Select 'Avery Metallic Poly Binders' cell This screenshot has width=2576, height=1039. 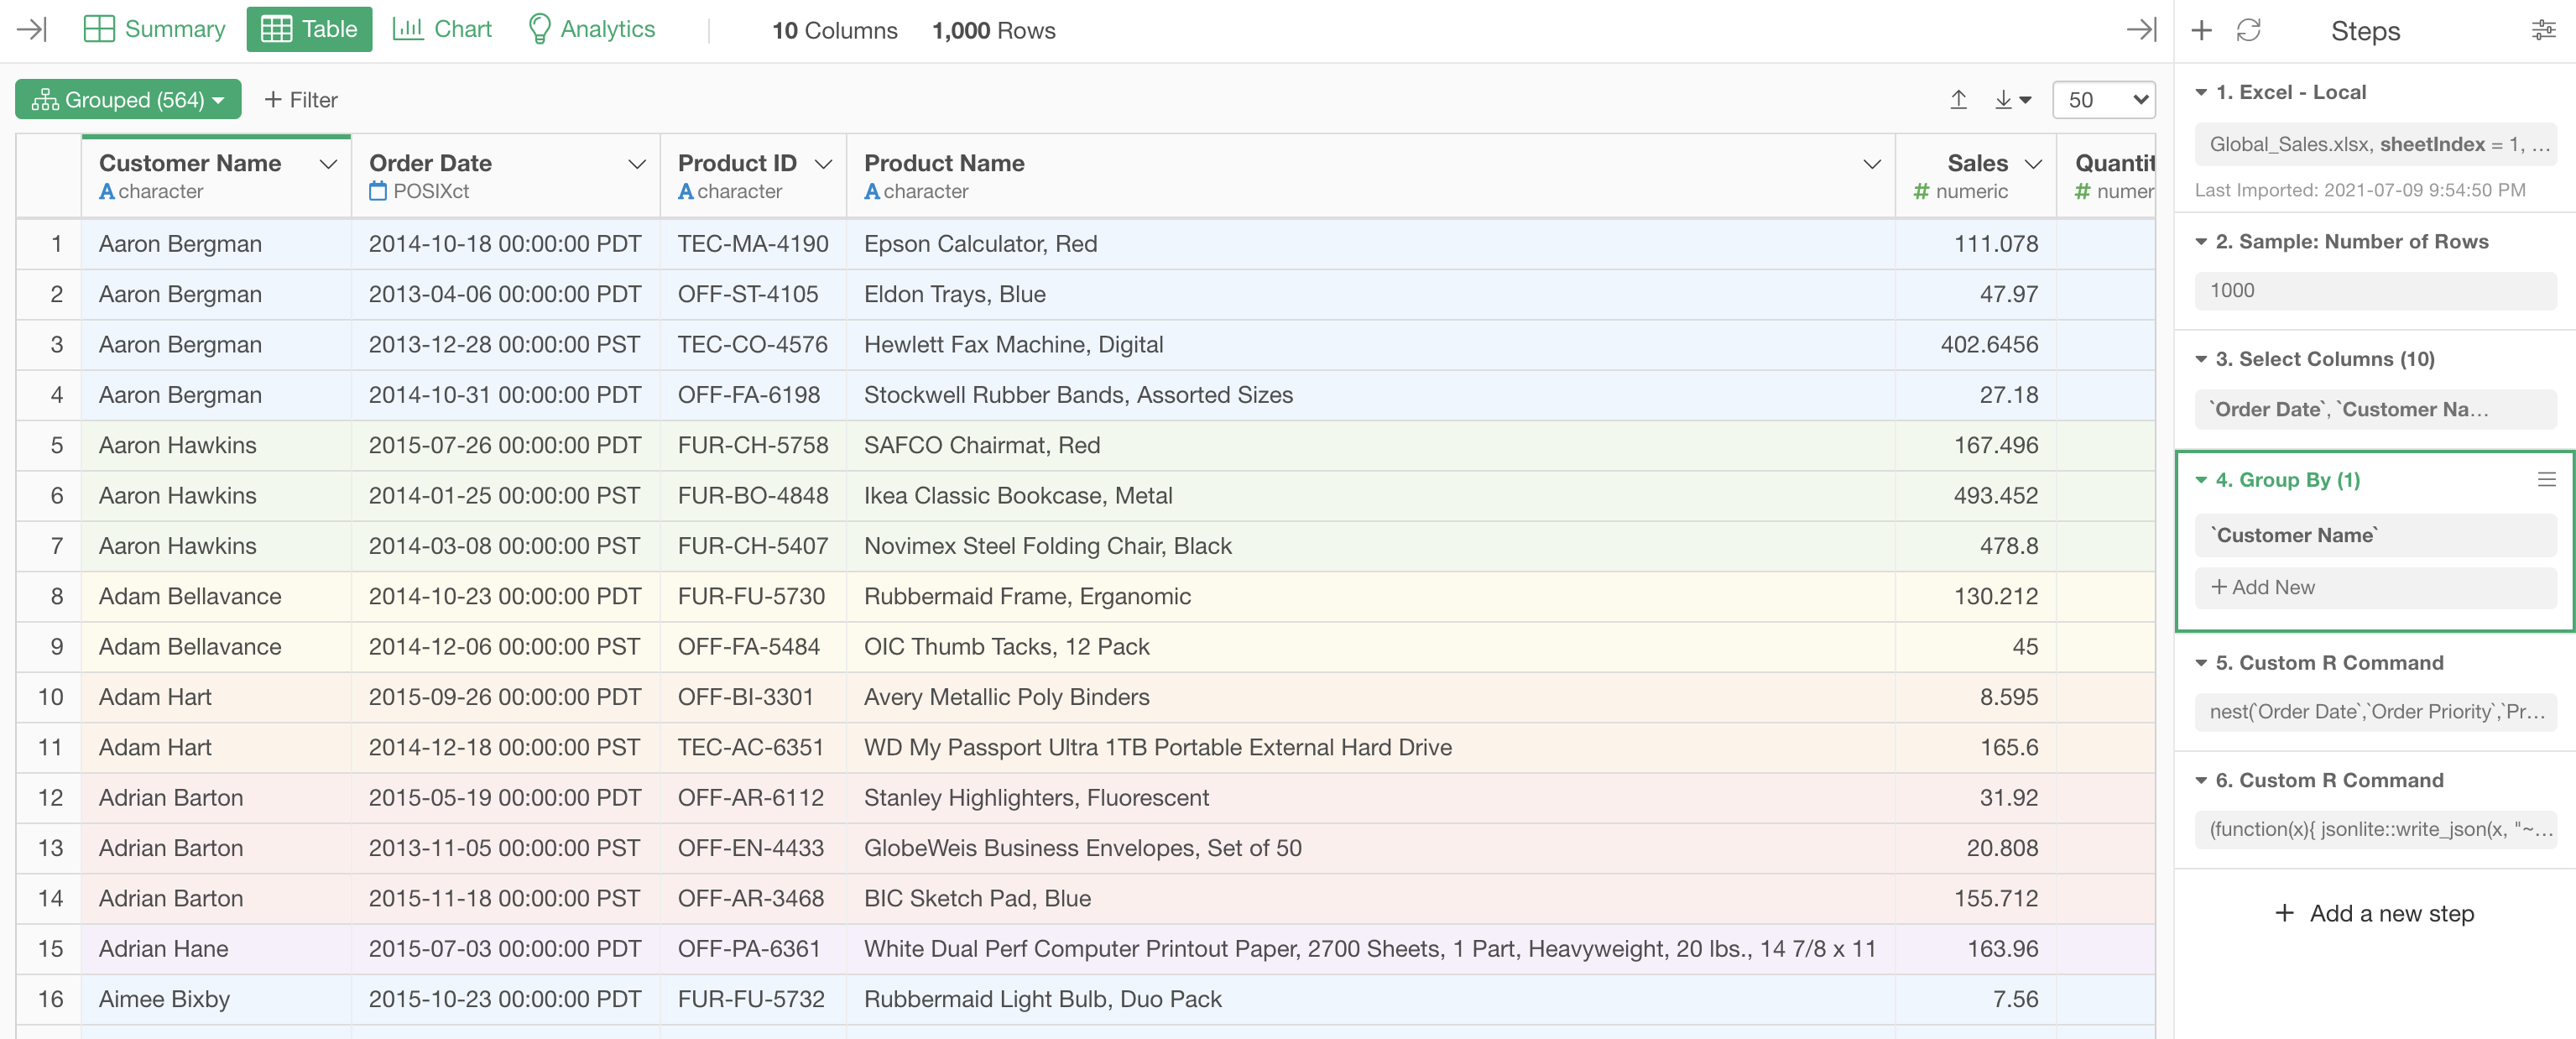point(1370,697)
